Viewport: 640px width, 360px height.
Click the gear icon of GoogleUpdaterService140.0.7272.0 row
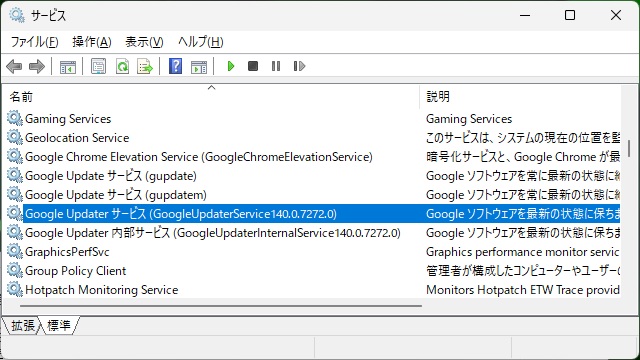coord(15,213)
